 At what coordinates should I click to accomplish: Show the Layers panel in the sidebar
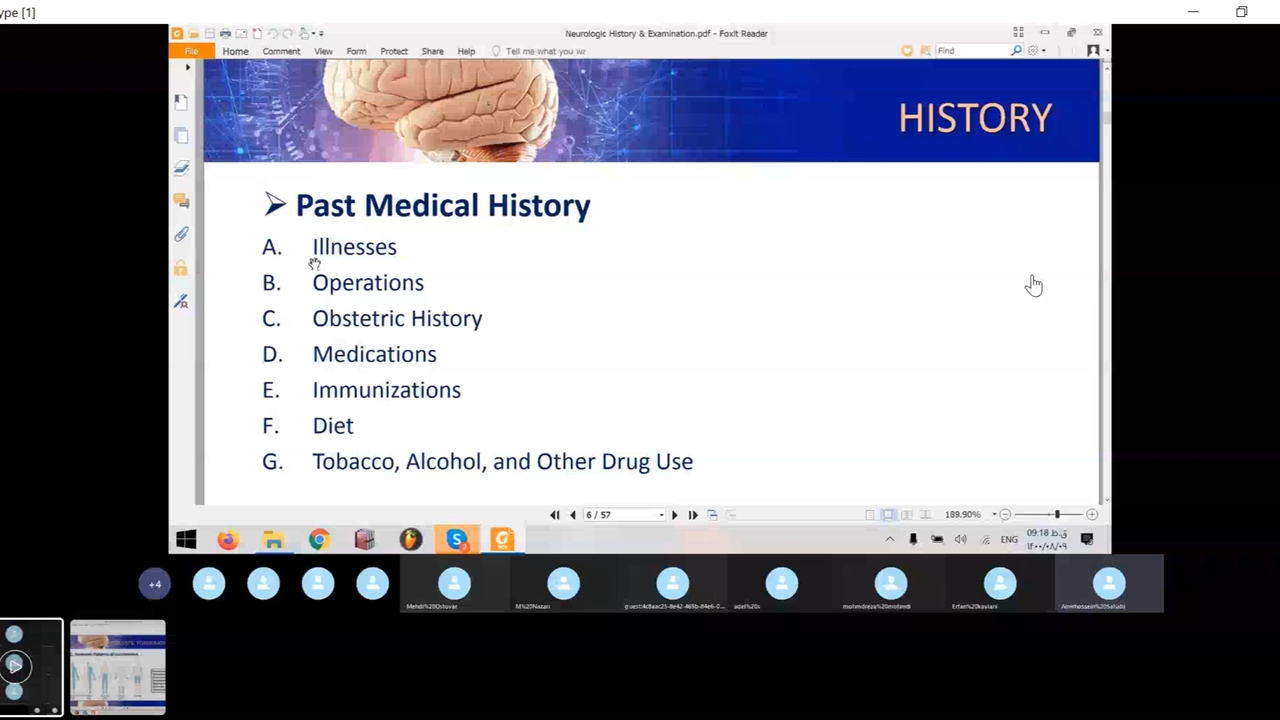click(x=181, y=168)
